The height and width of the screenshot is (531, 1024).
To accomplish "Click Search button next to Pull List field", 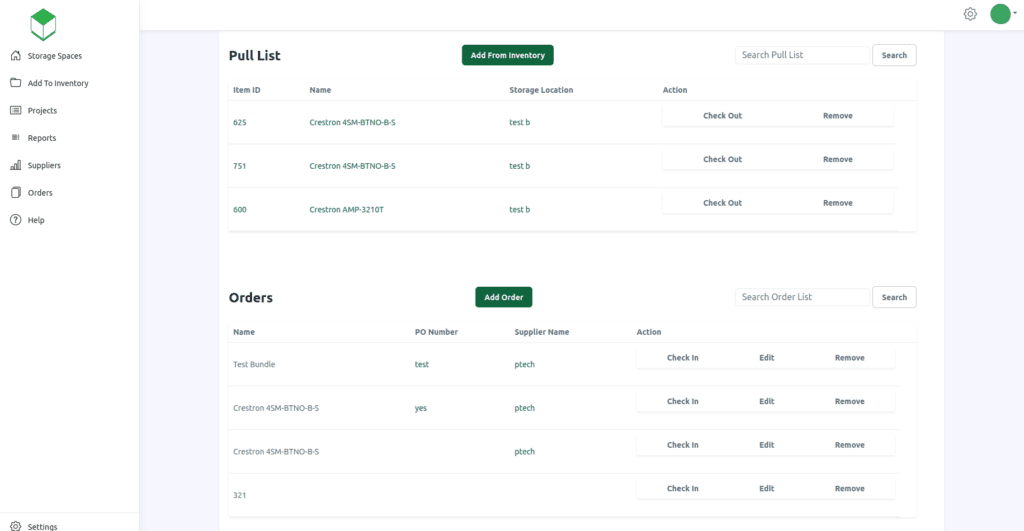I will click(894, 56).
